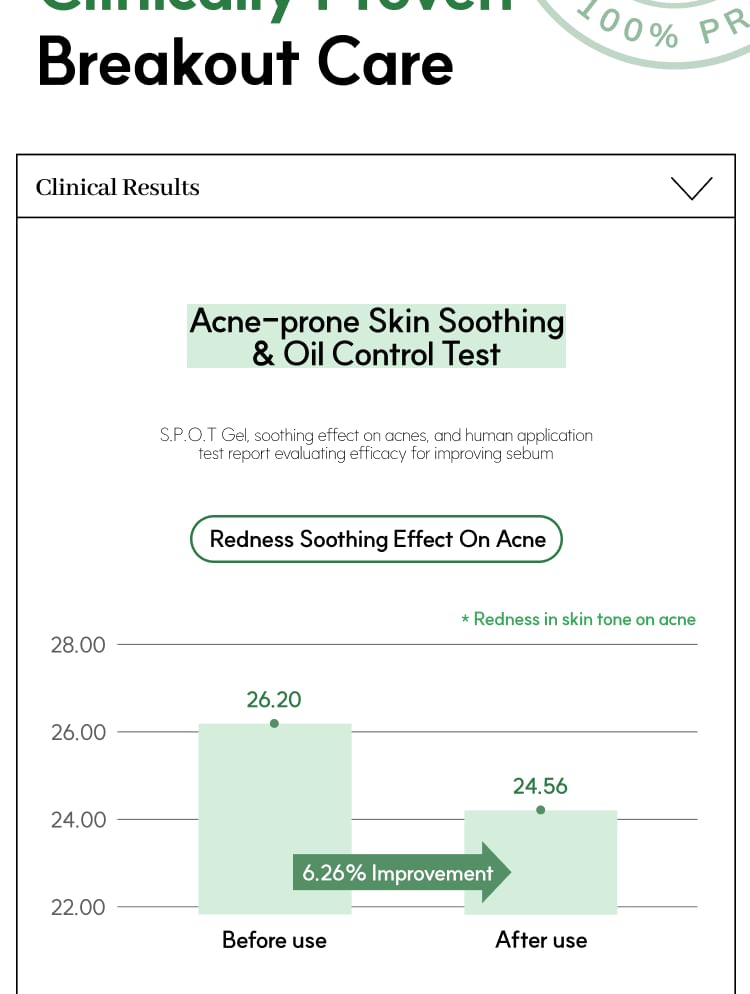This screenshot has width=750, height=994.
Task: Select the Redness Soothing Effect On Acne pill
Action: click(x=376, y=539)
